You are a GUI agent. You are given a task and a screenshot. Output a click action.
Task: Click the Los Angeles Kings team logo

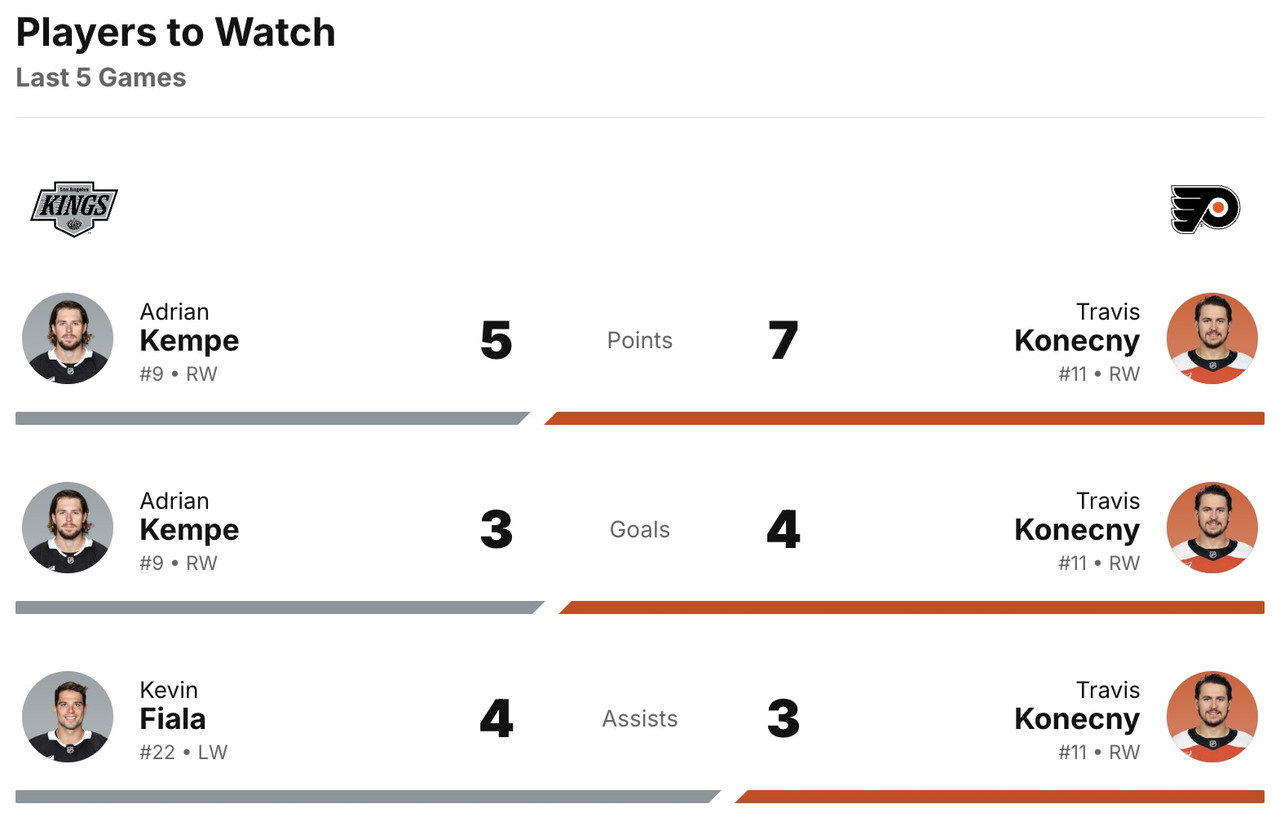(74, 208)
